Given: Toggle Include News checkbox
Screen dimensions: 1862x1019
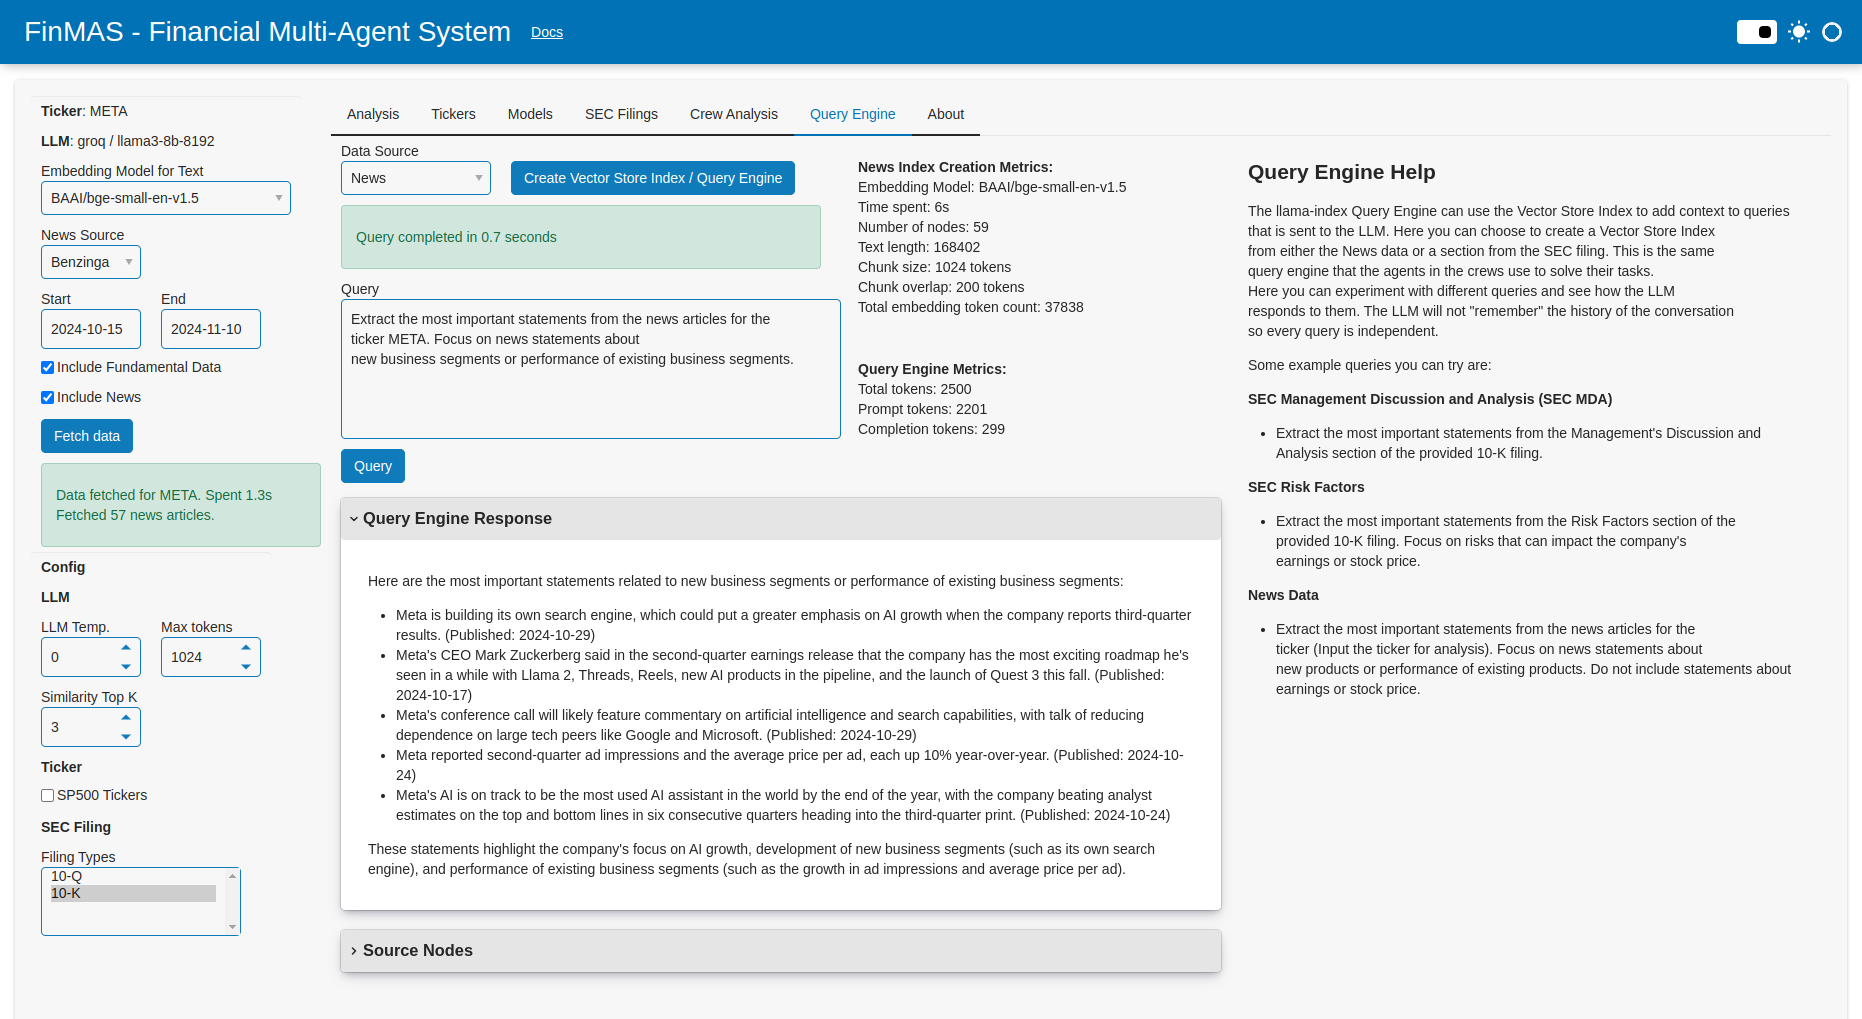Looking at the screenshot, I should coord(47,398).
